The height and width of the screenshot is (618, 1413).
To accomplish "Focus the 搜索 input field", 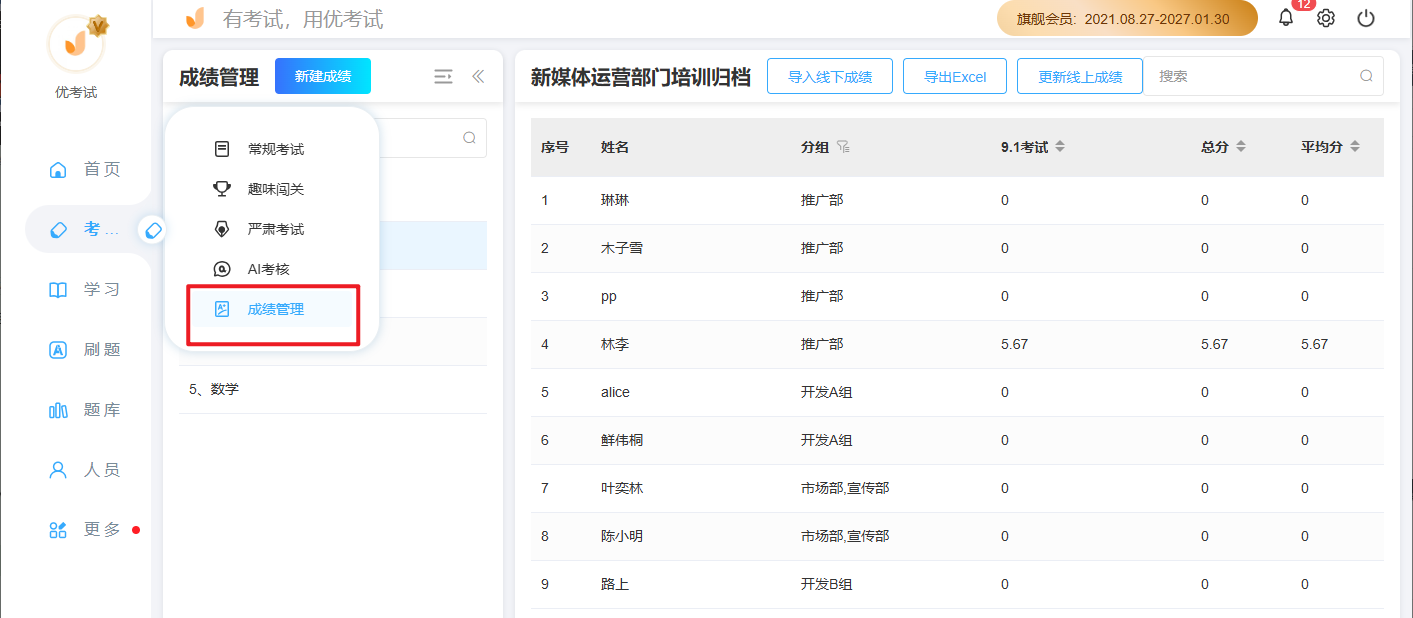I will [1264, 76].
